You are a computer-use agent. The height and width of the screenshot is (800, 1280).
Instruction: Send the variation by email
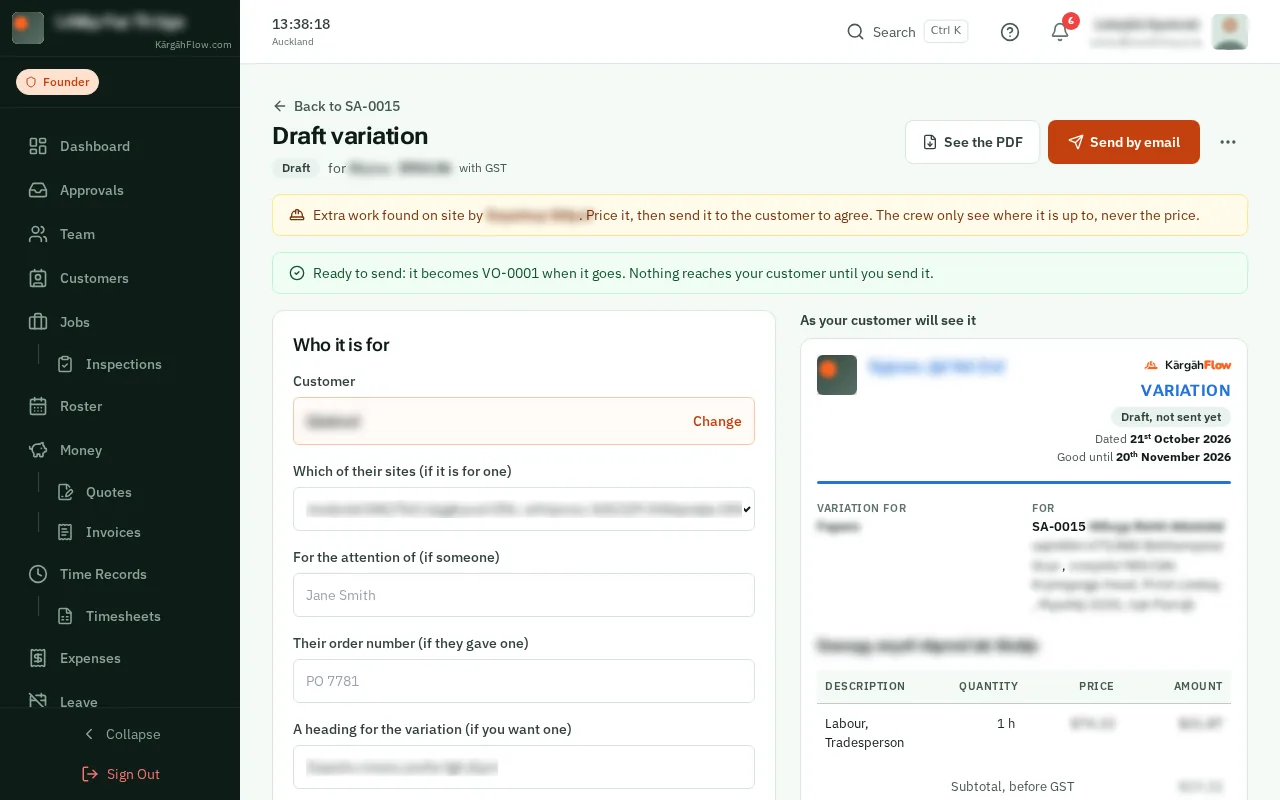(x=1124, y=142)
